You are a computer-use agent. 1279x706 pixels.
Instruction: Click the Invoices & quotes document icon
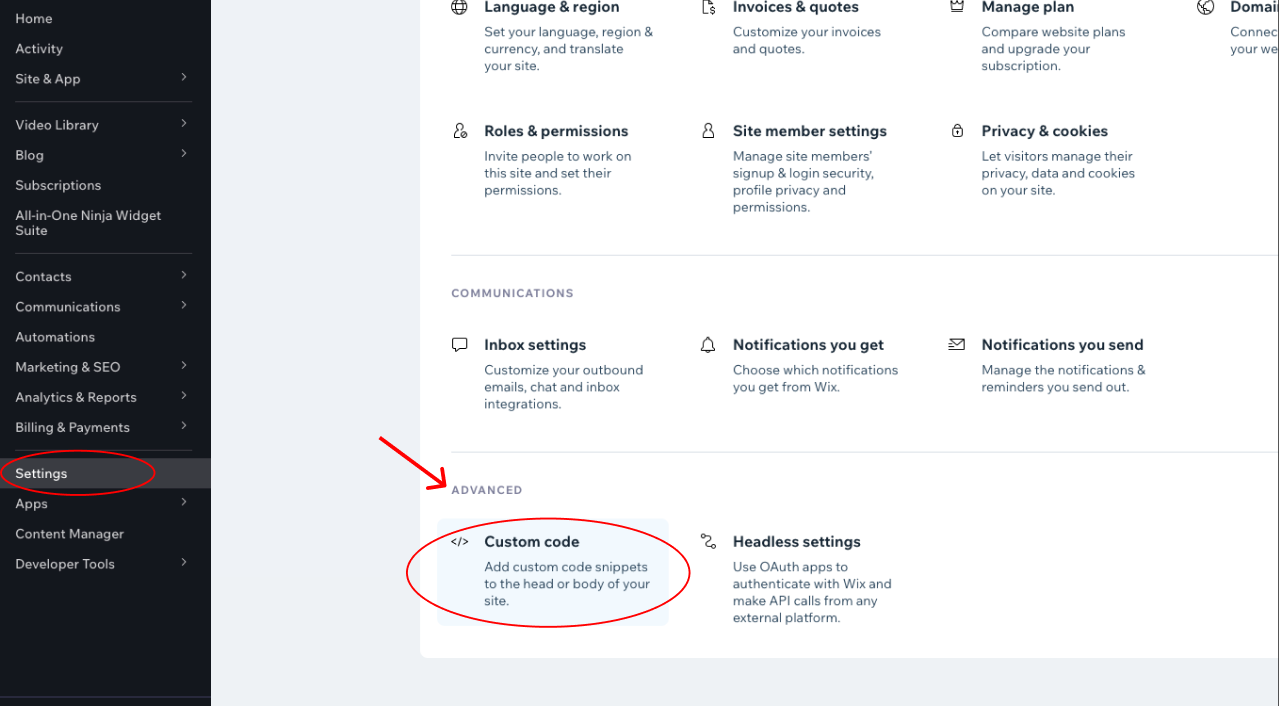click(708, 7)
